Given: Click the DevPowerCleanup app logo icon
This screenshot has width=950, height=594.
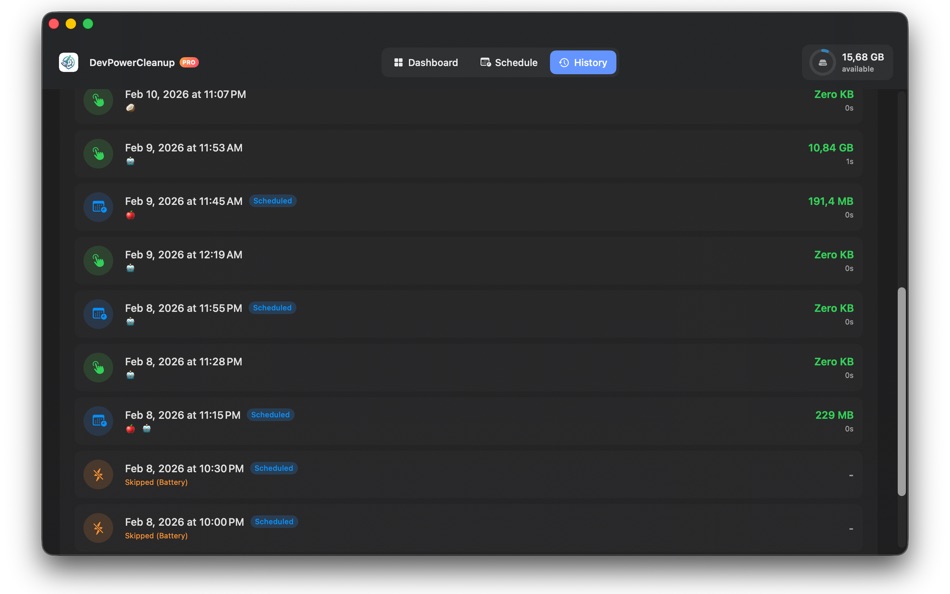Looking at the screenshot, I should [x=68, y=61].
